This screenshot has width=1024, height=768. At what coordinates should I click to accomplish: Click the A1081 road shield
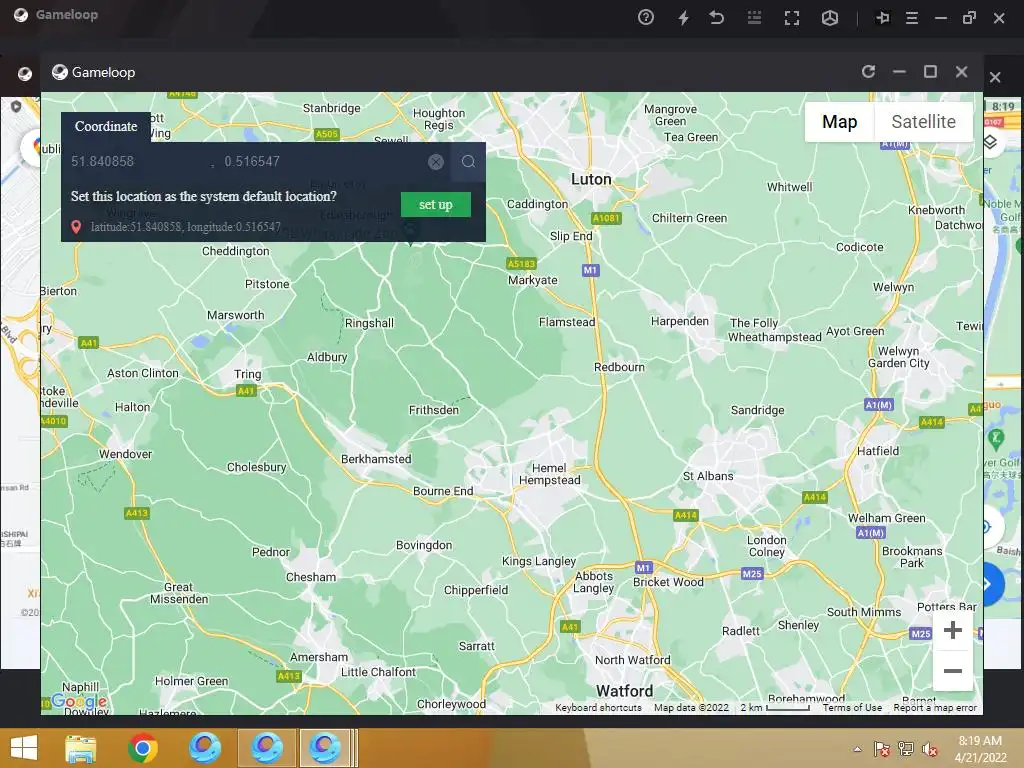(x=606, y=218)
